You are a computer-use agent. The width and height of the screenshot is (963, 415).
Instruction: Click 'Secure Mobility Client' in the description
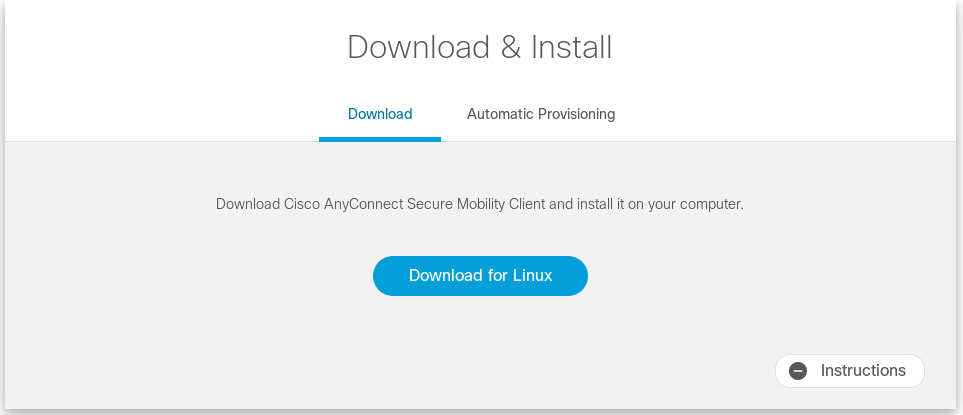coord(476,204)
